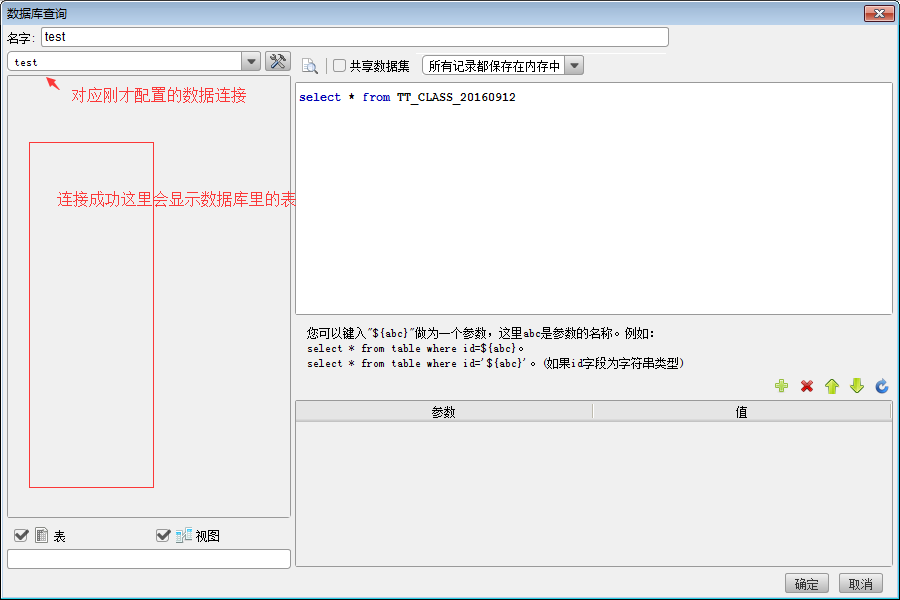Image resolution: width=900 pixels, height=600 pixels.
Task: Uncheck the 表 tables checkbox
Action: [x=21, y=536]
